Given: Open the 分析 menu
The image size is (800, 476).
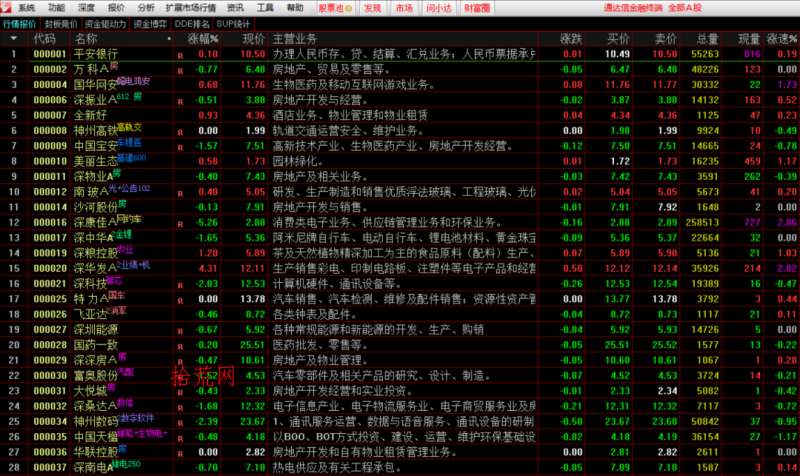Looking at the screenshot, I should (146, 8).
